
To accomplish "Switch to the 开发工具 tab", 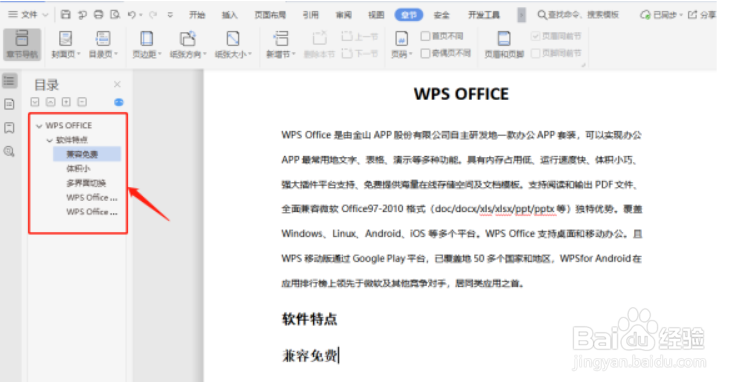I will (484, 15).
